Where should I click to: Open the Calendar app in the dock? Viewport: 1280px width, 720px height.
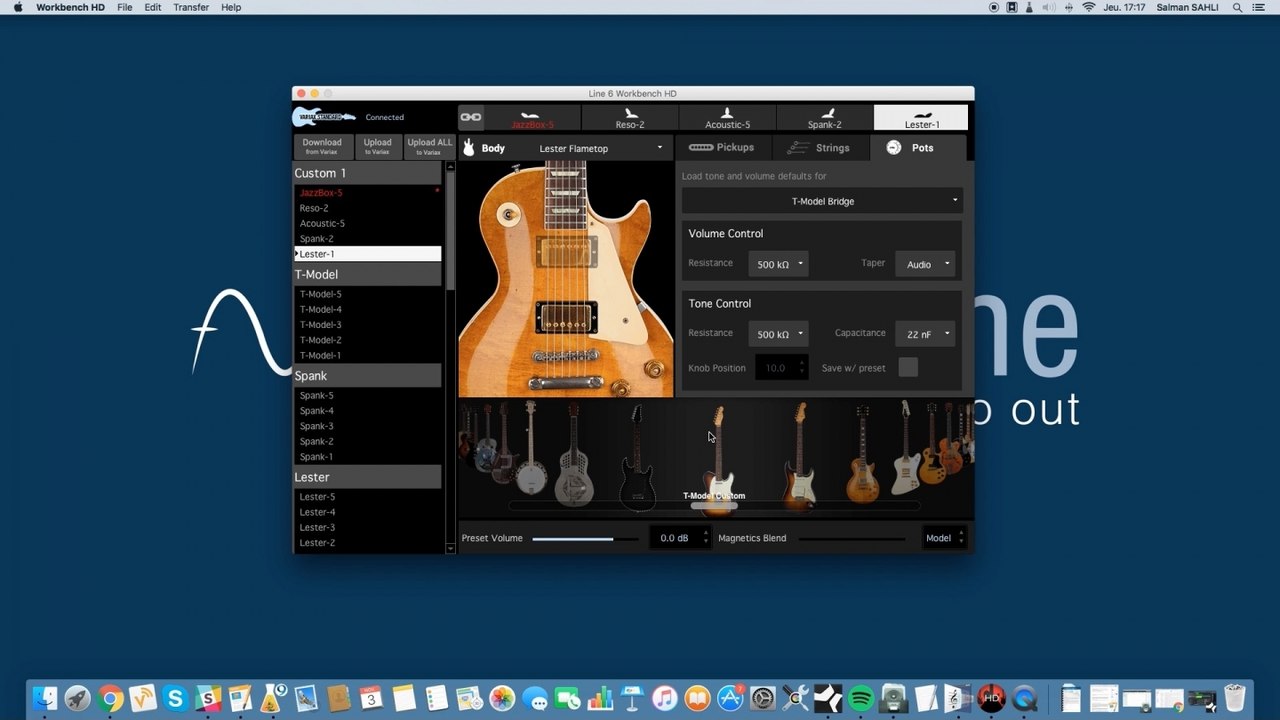(x=371, y=698)
